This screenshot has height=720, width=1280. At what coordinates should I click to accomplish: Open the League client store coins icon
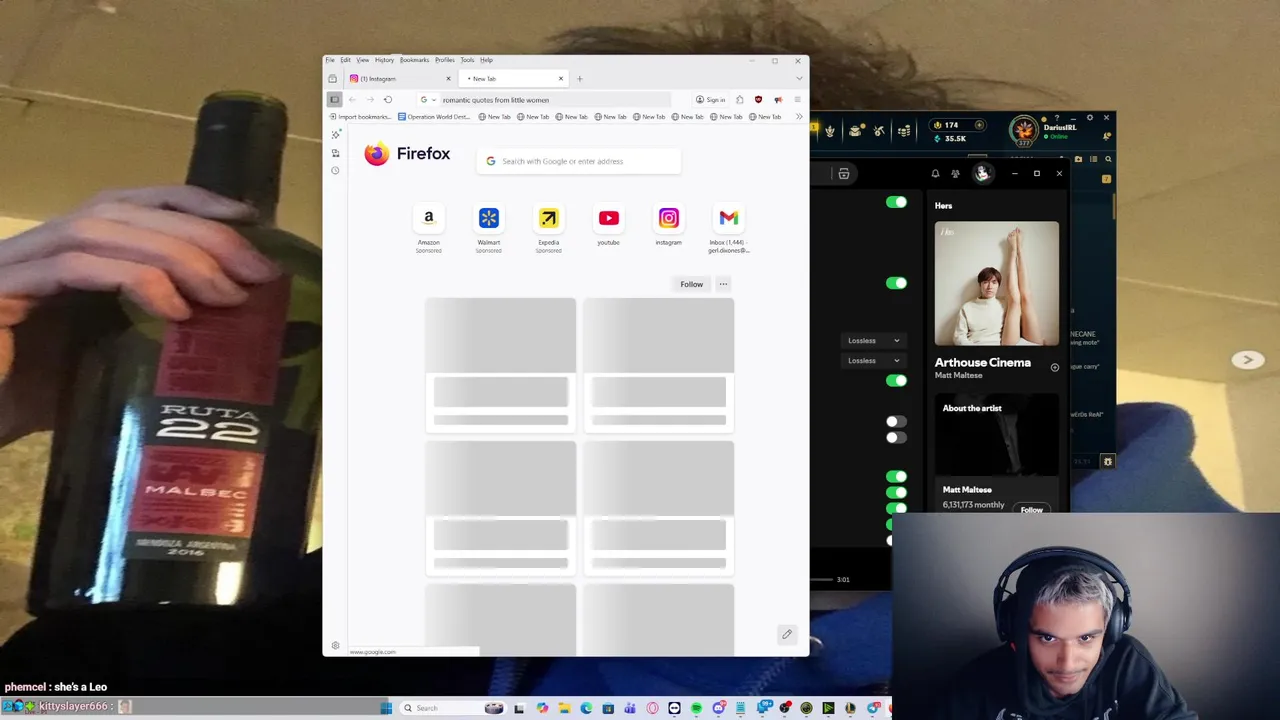[904, 131]
